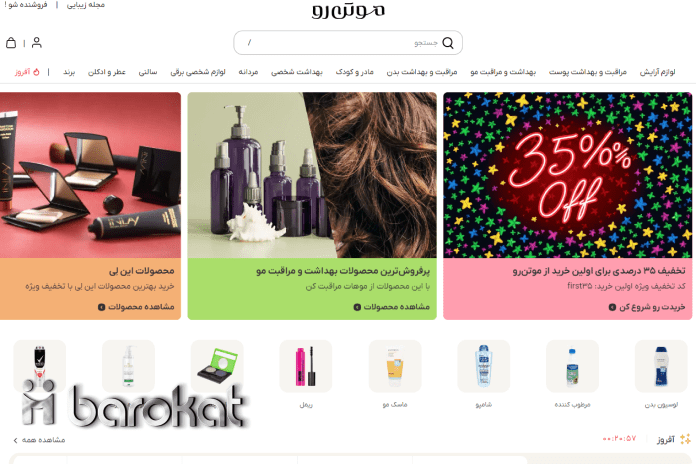Click the magnifying glass search icon
Viewport: 696px width, 464px height.
tap(448, 43)
